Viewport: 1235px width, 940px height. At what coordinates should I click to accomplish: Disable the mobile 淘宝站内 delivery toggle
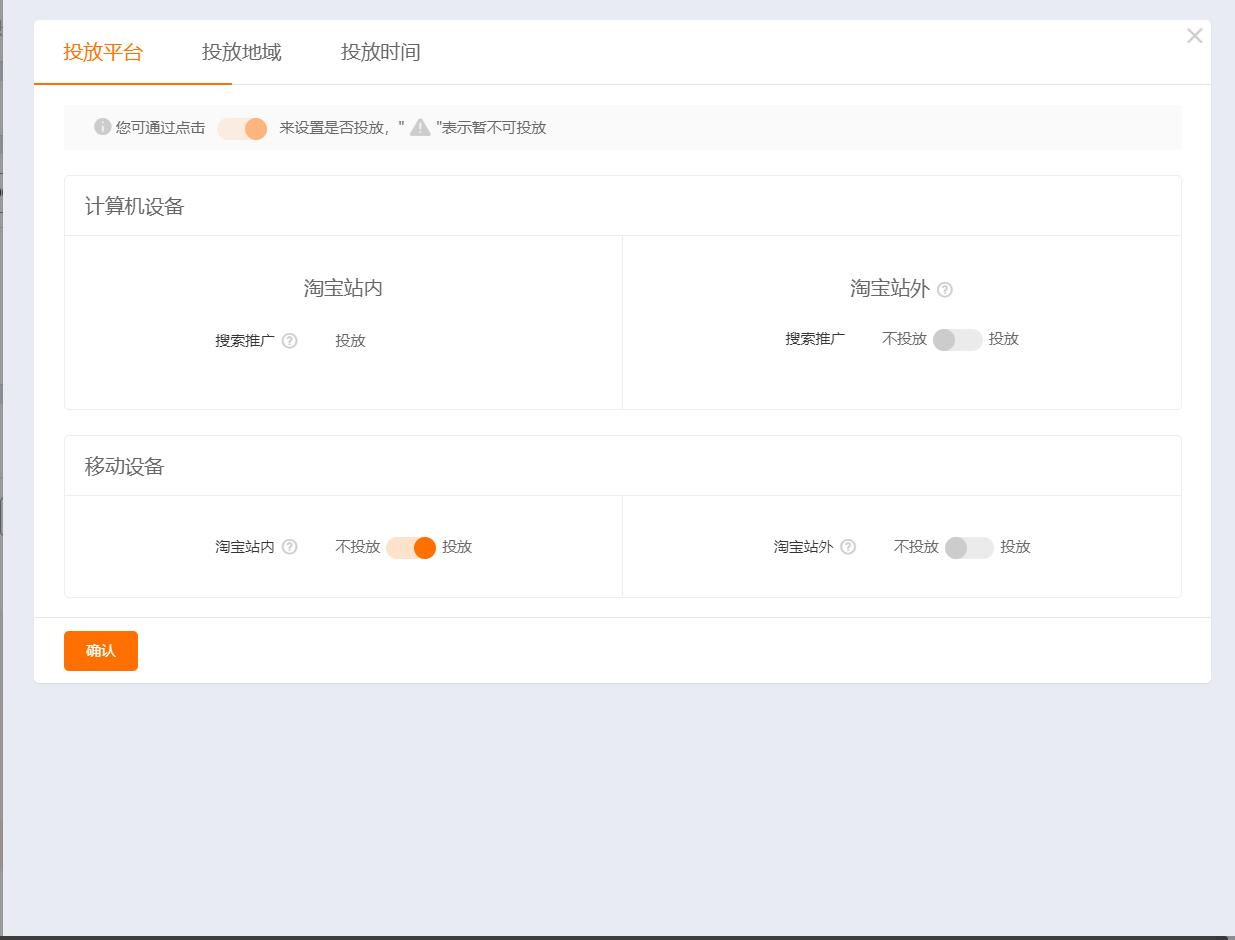pyautogui.click(x=410, y=547)
